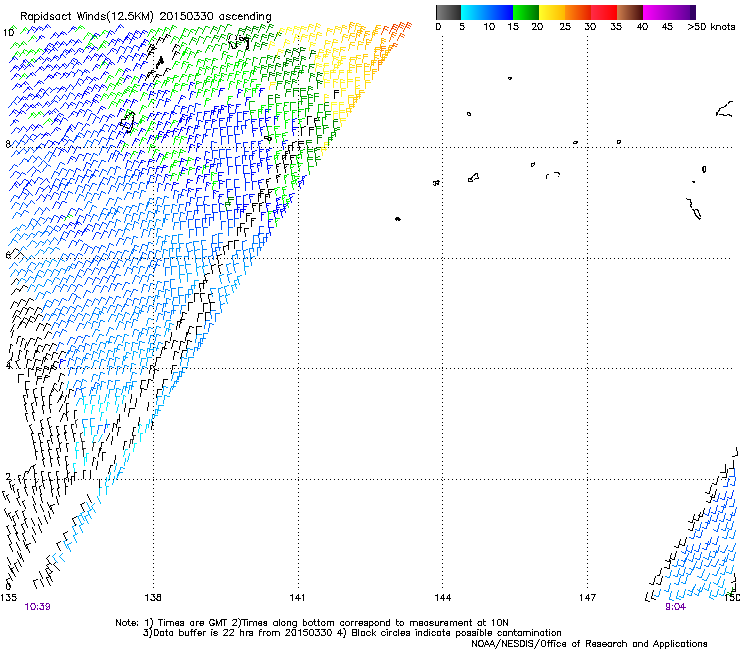740x650 pixels.
Task: Click the longitude label 141
Action: coord(297,598)
